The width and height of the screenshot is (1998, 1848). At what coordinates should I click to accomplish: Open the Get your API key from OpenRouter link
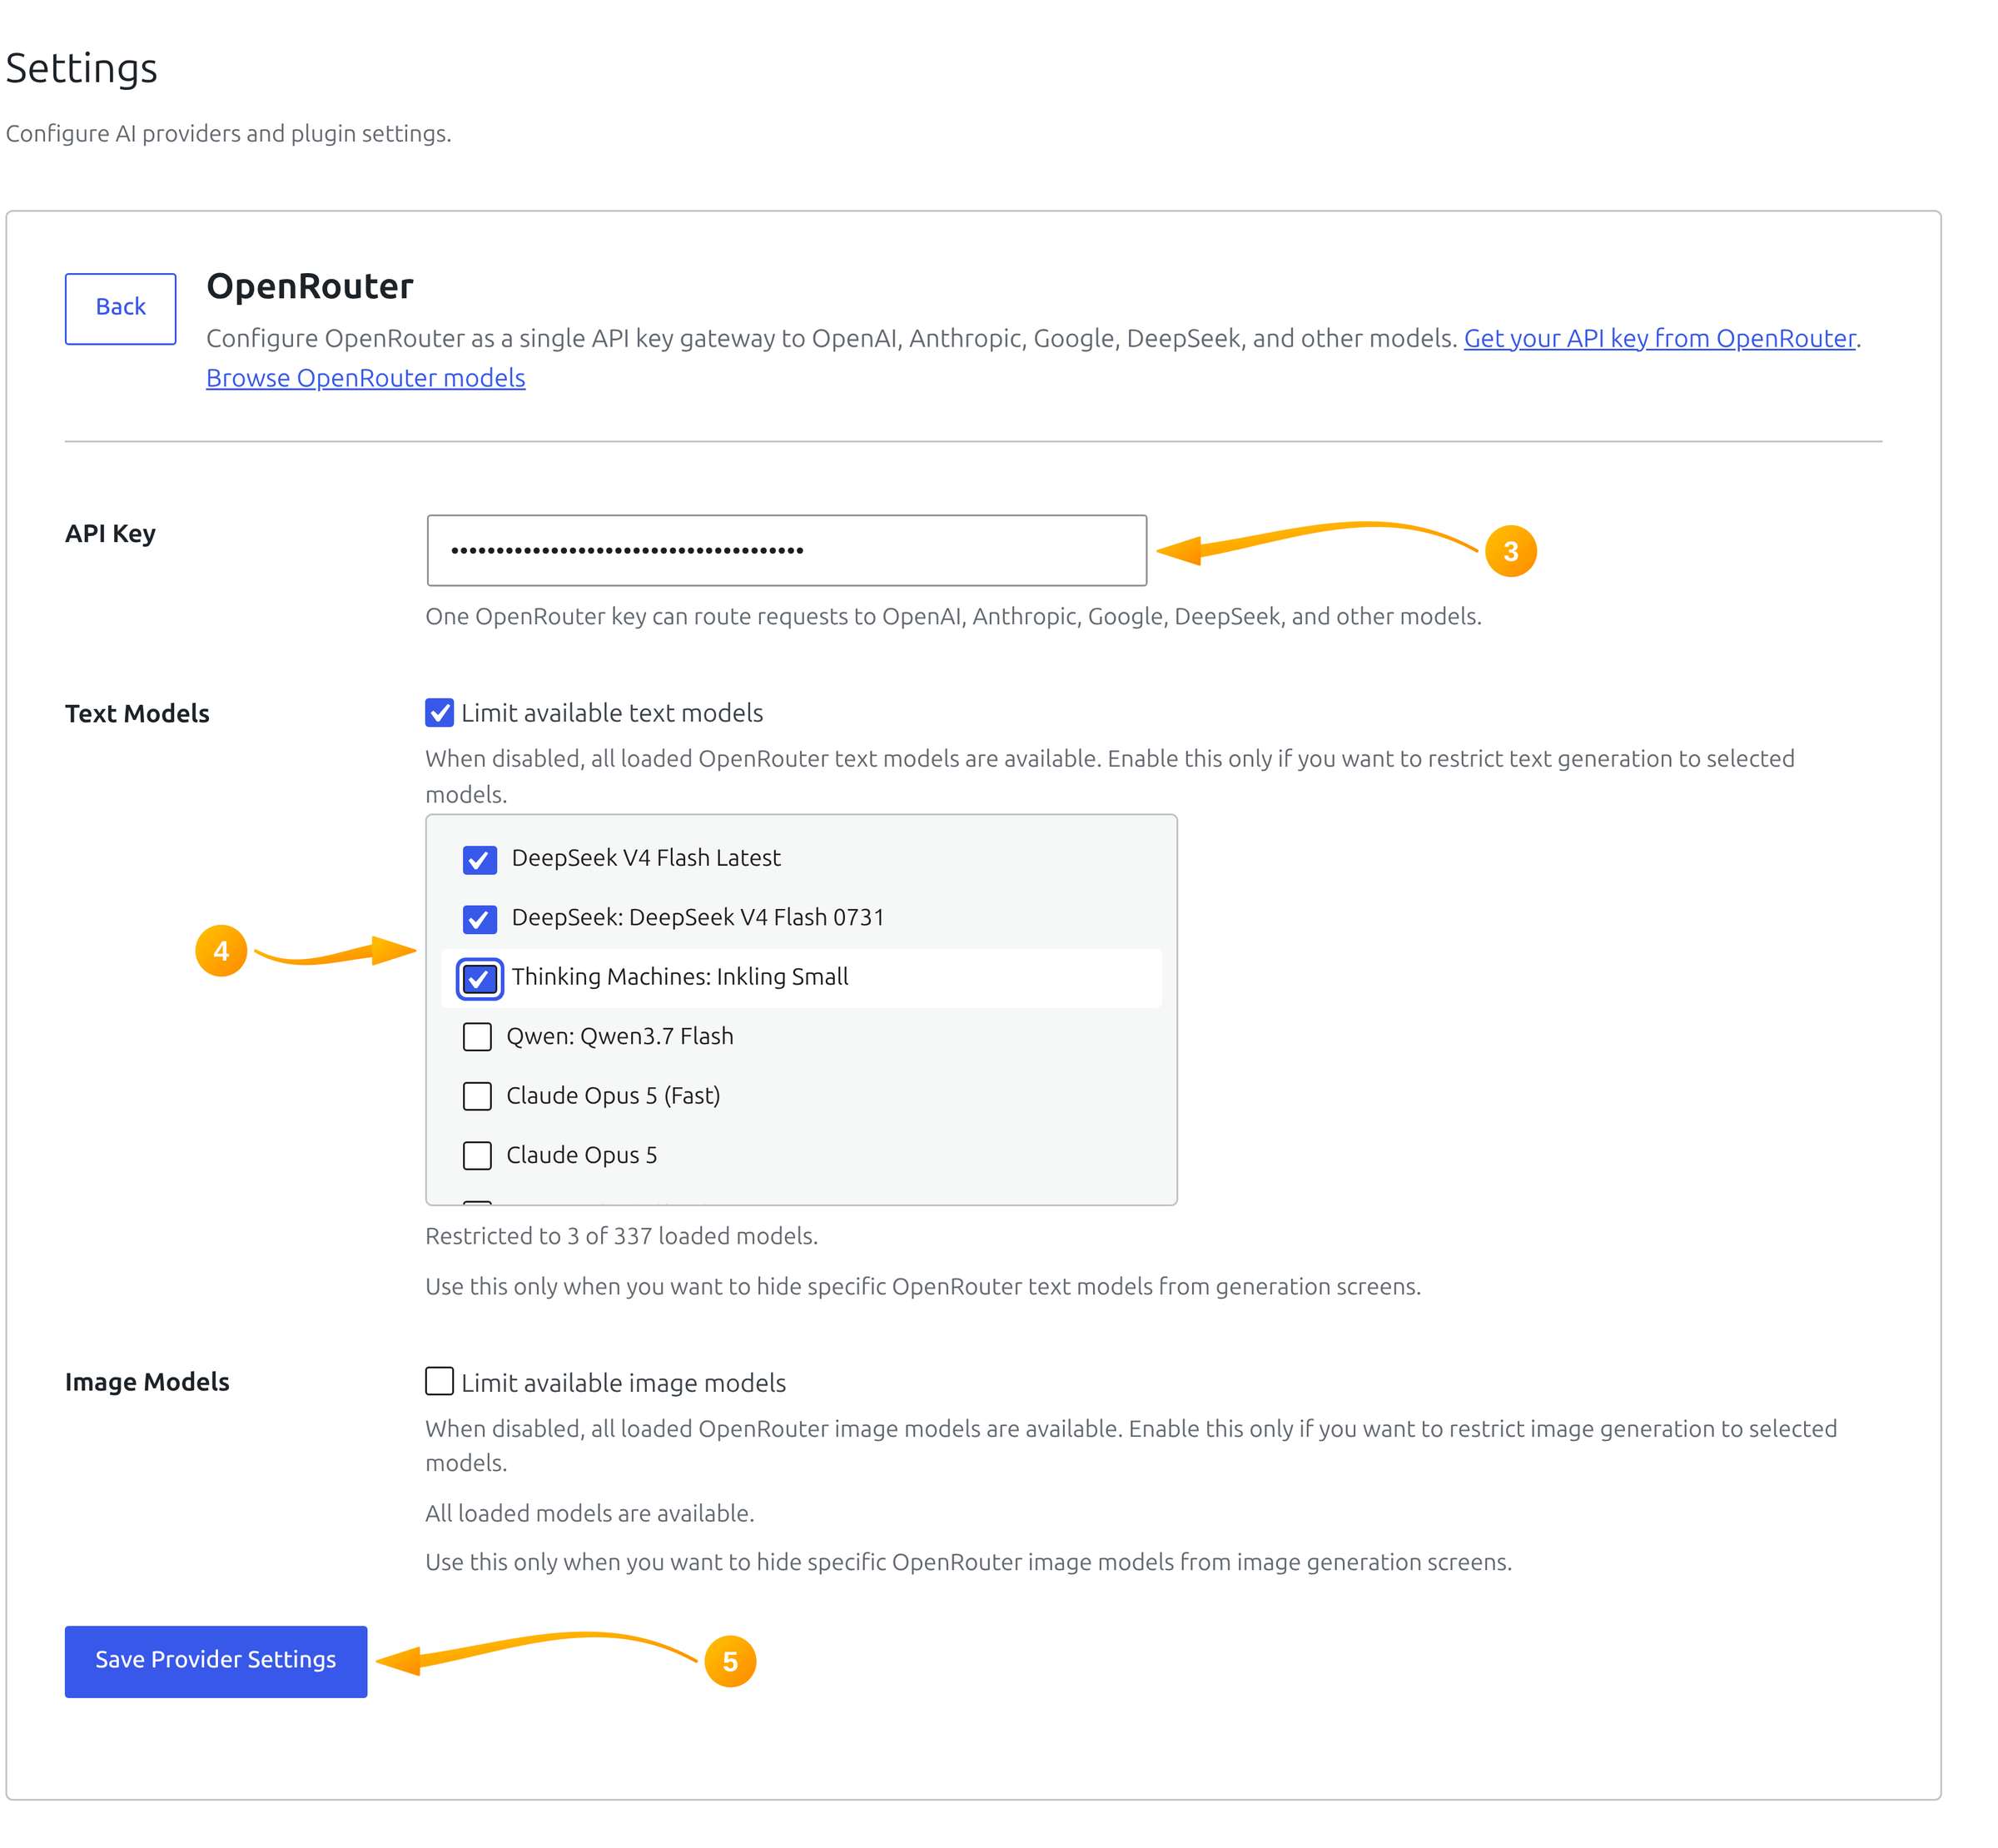coord(1658,338)
